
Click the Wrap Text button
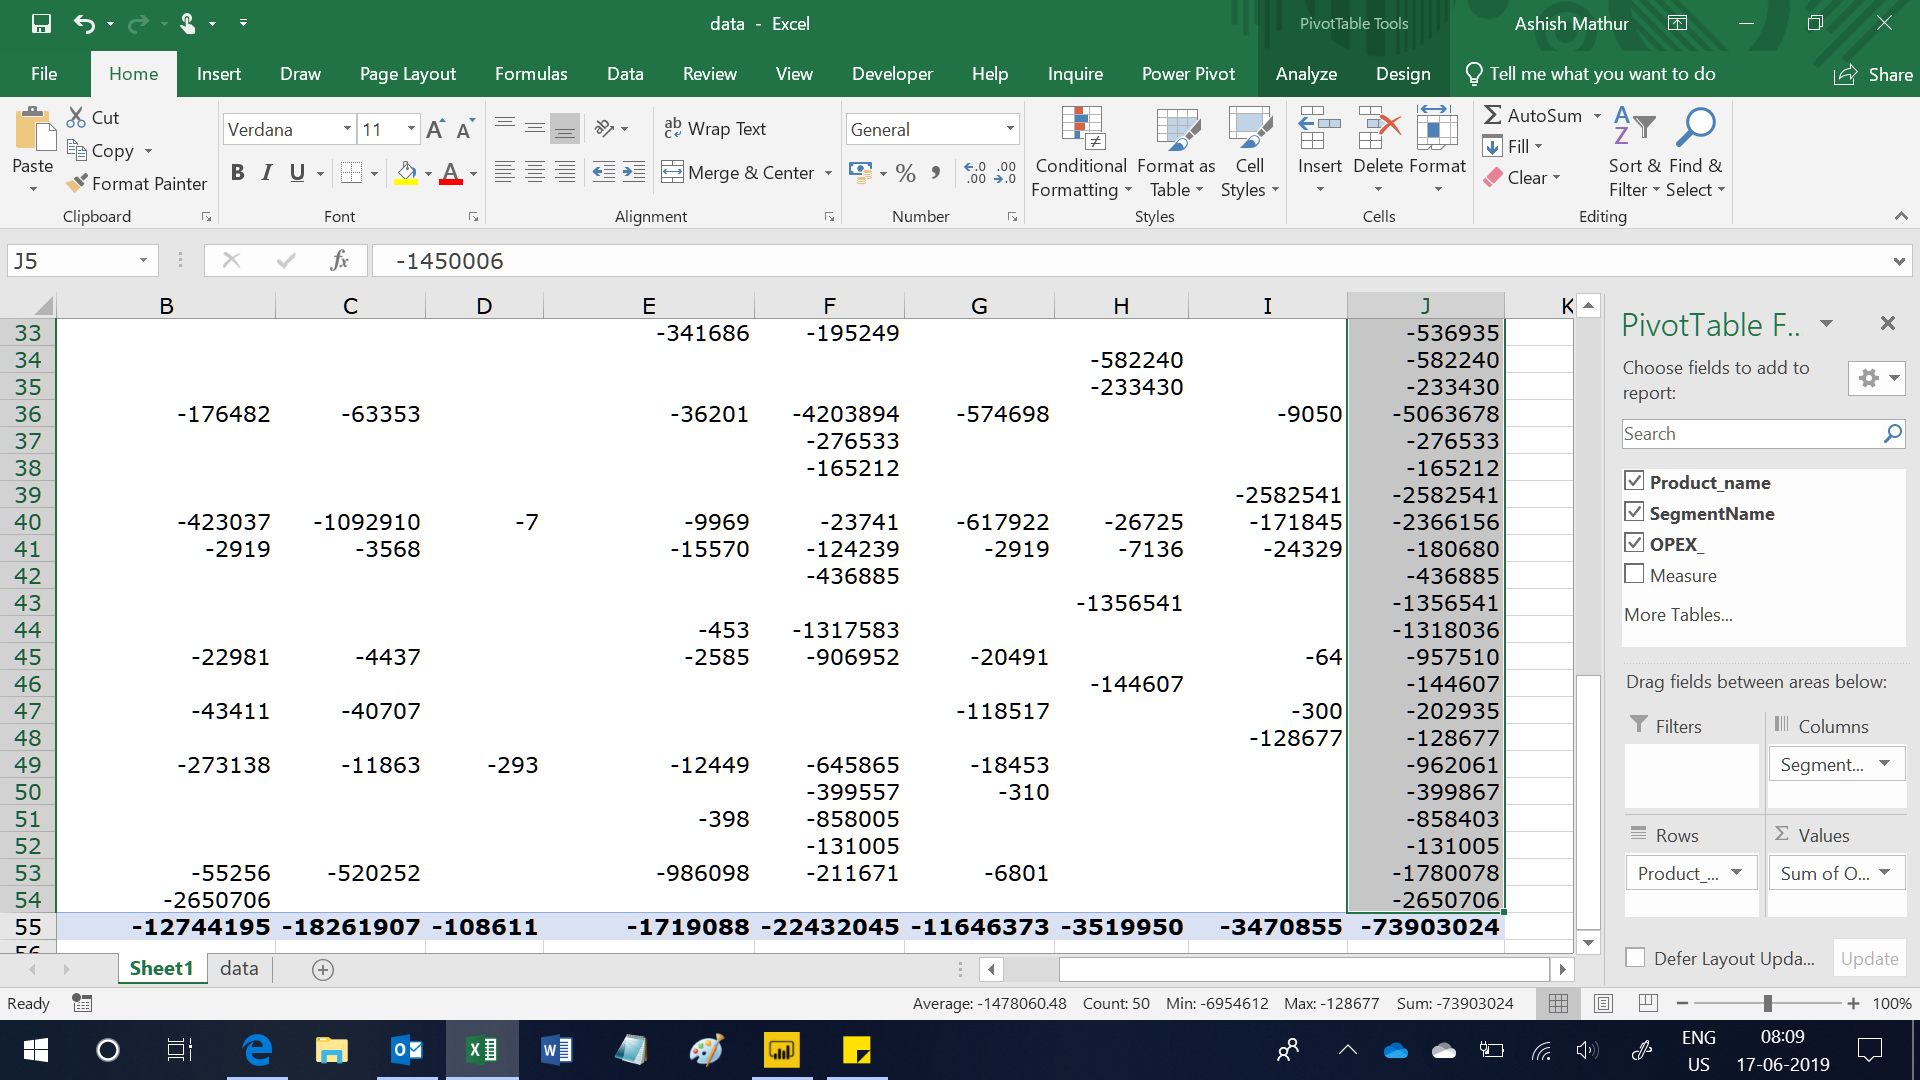715,129
